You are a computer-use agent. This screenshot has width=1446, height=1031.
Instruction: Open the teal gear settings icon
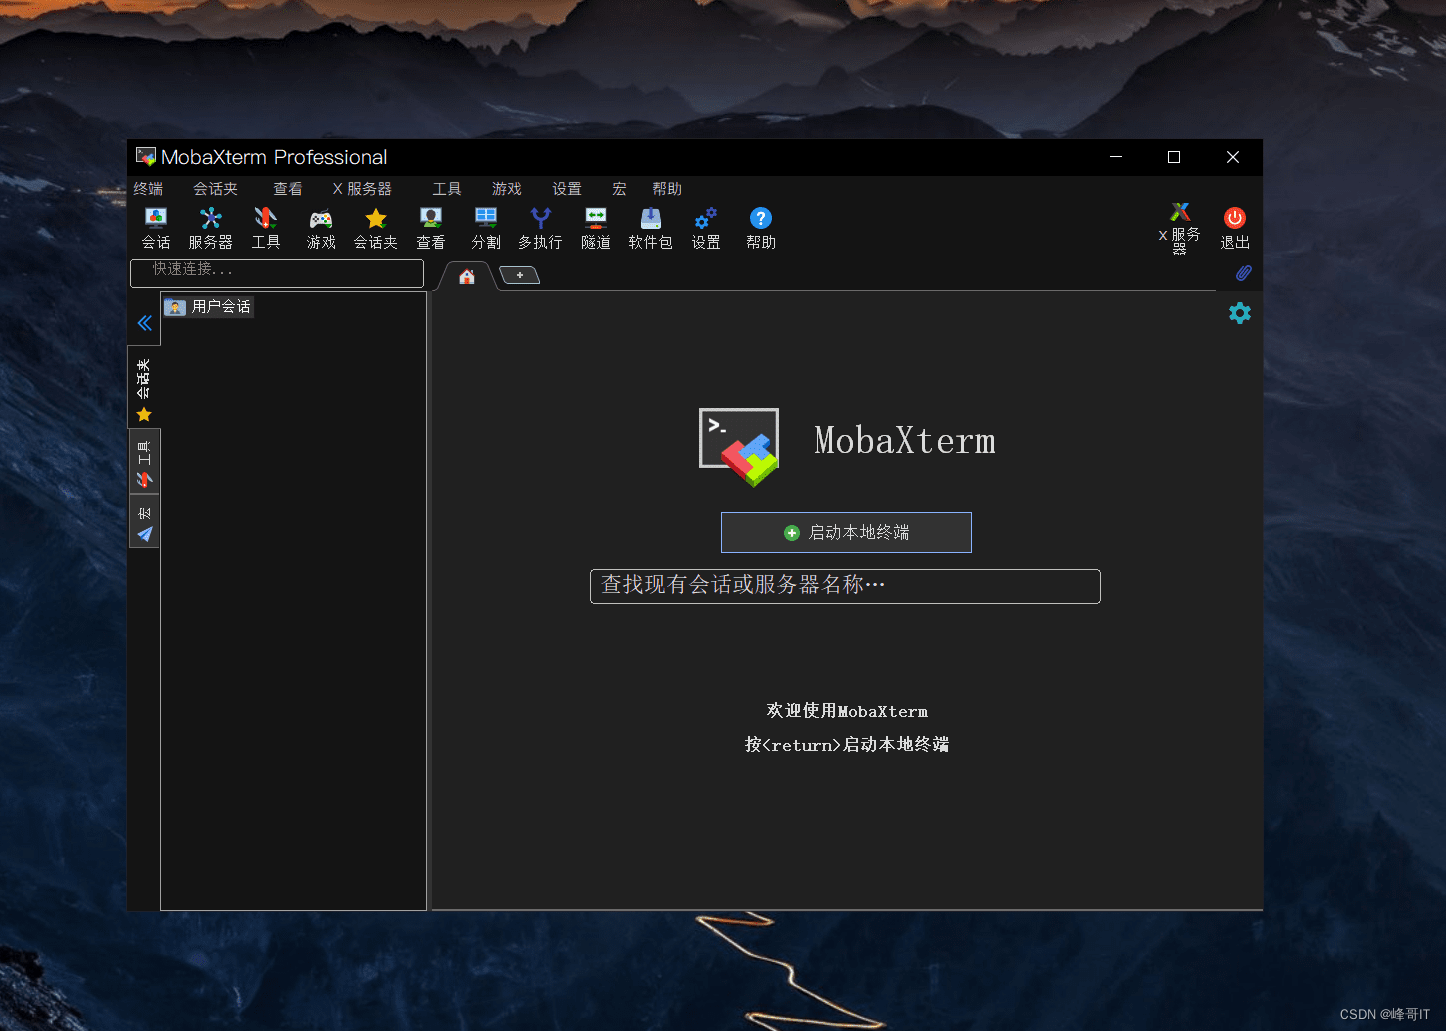[1240, 313]
